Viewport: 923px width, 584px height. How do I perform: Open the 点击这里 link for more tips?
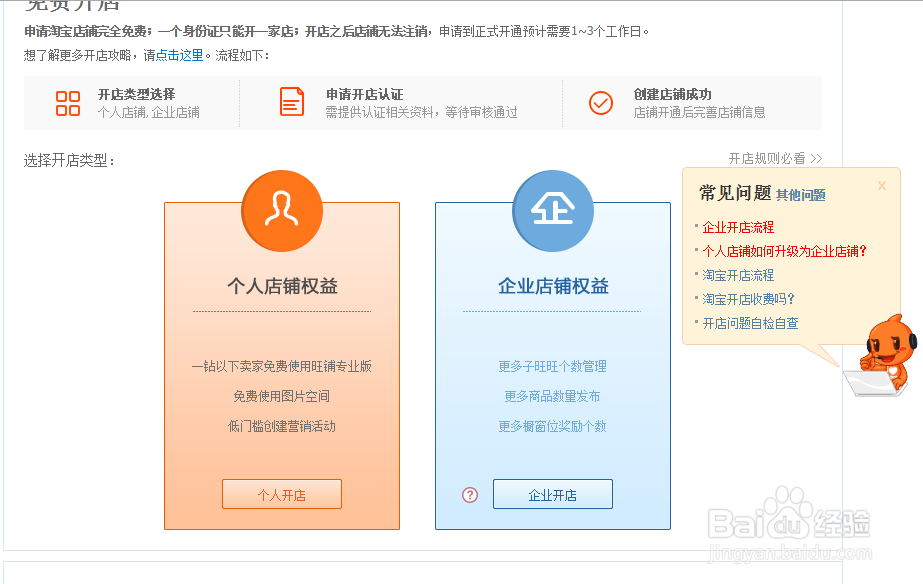click(180, 55)
